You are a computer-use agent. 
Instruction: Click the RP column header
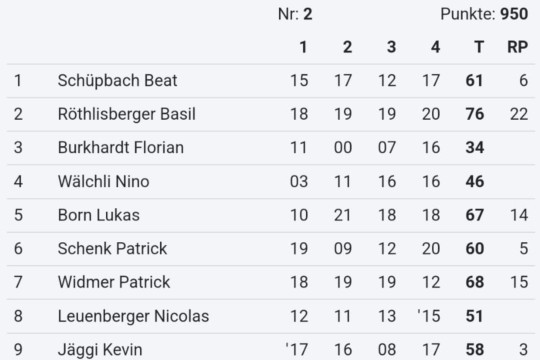click(518, 47)
